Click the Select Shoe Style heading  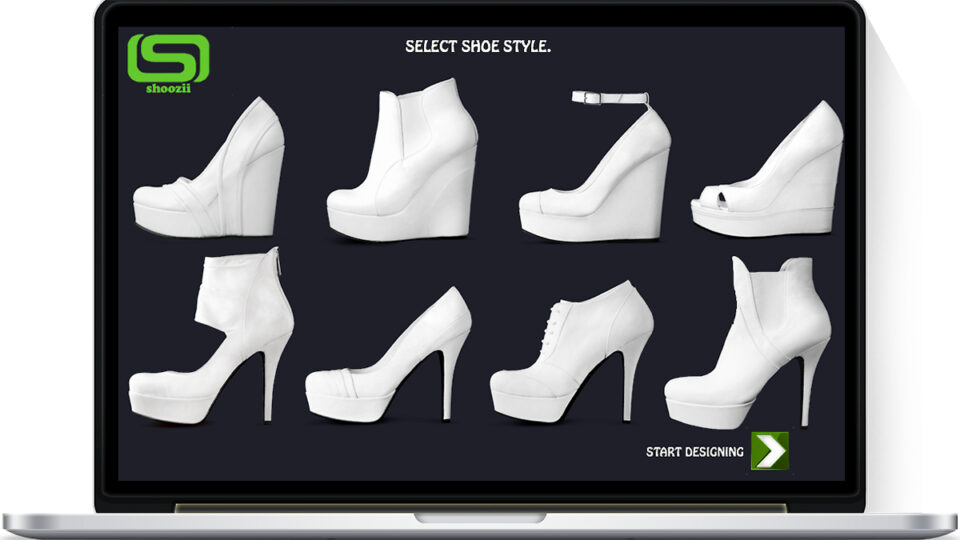[x=478, y=47]
